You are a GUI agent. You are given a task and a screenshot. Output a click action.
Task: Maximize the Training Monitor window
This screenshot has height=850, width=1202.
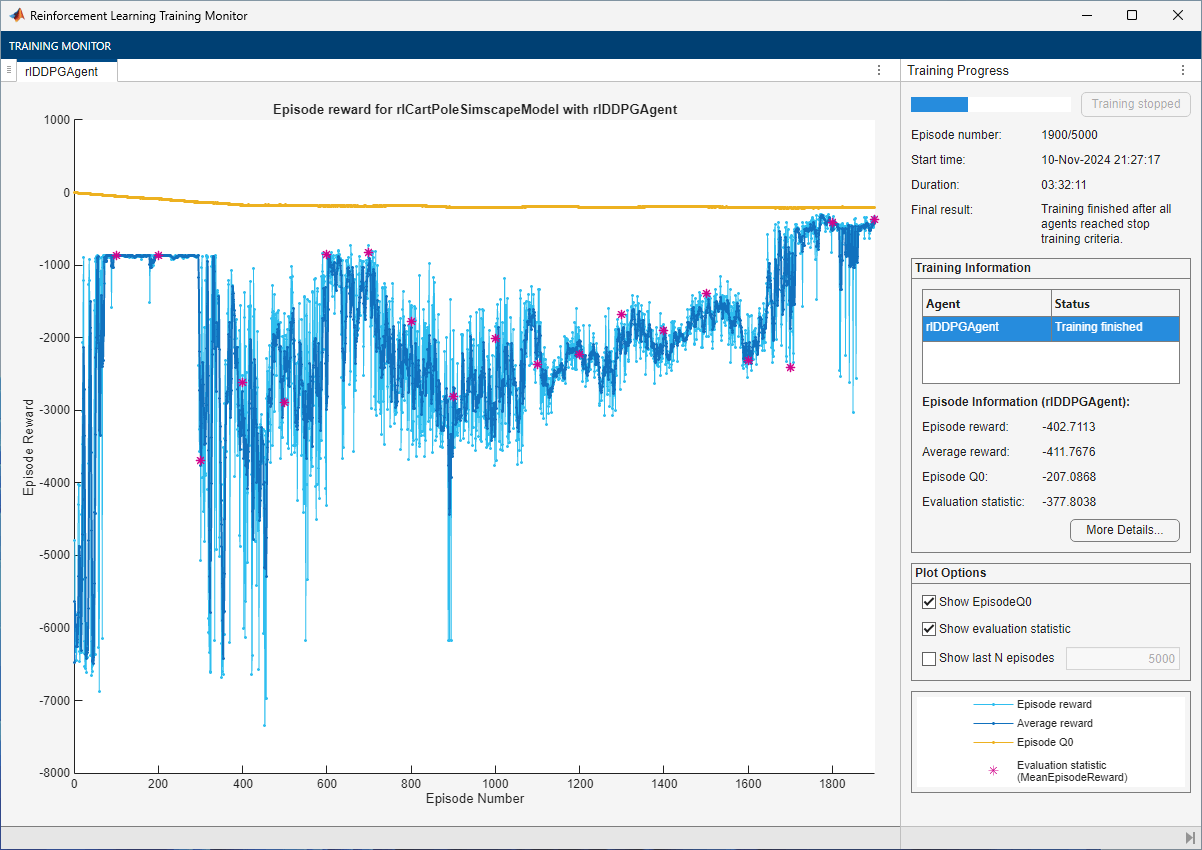click(1131, 16)
